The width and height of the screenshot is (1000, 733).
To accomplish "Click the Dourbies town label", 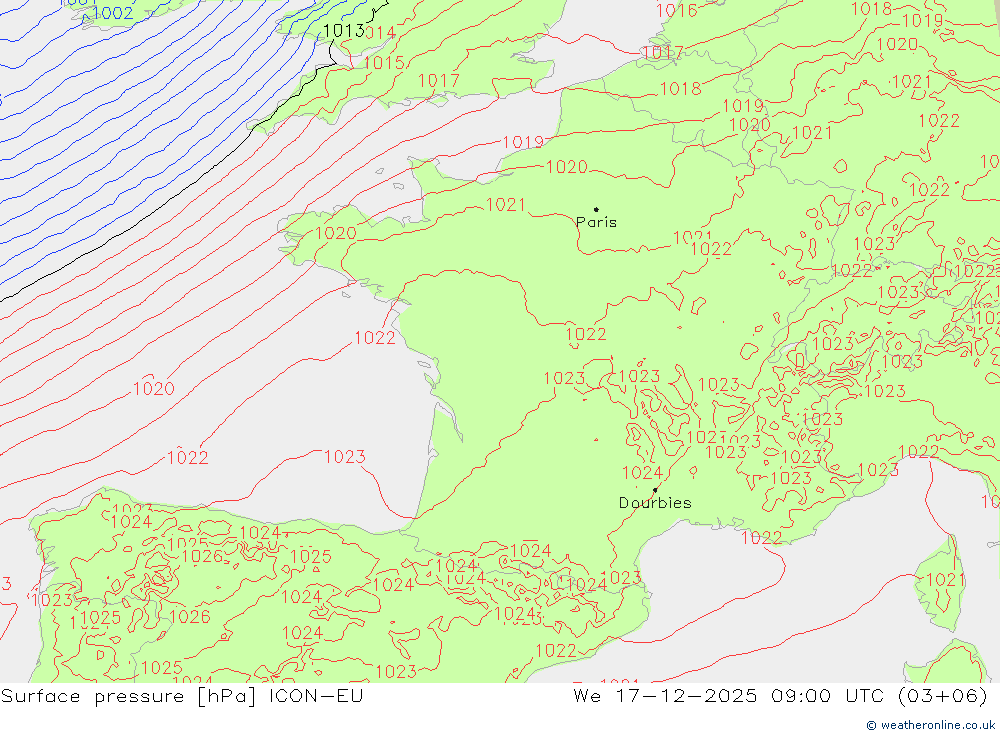I will [655, 503].
